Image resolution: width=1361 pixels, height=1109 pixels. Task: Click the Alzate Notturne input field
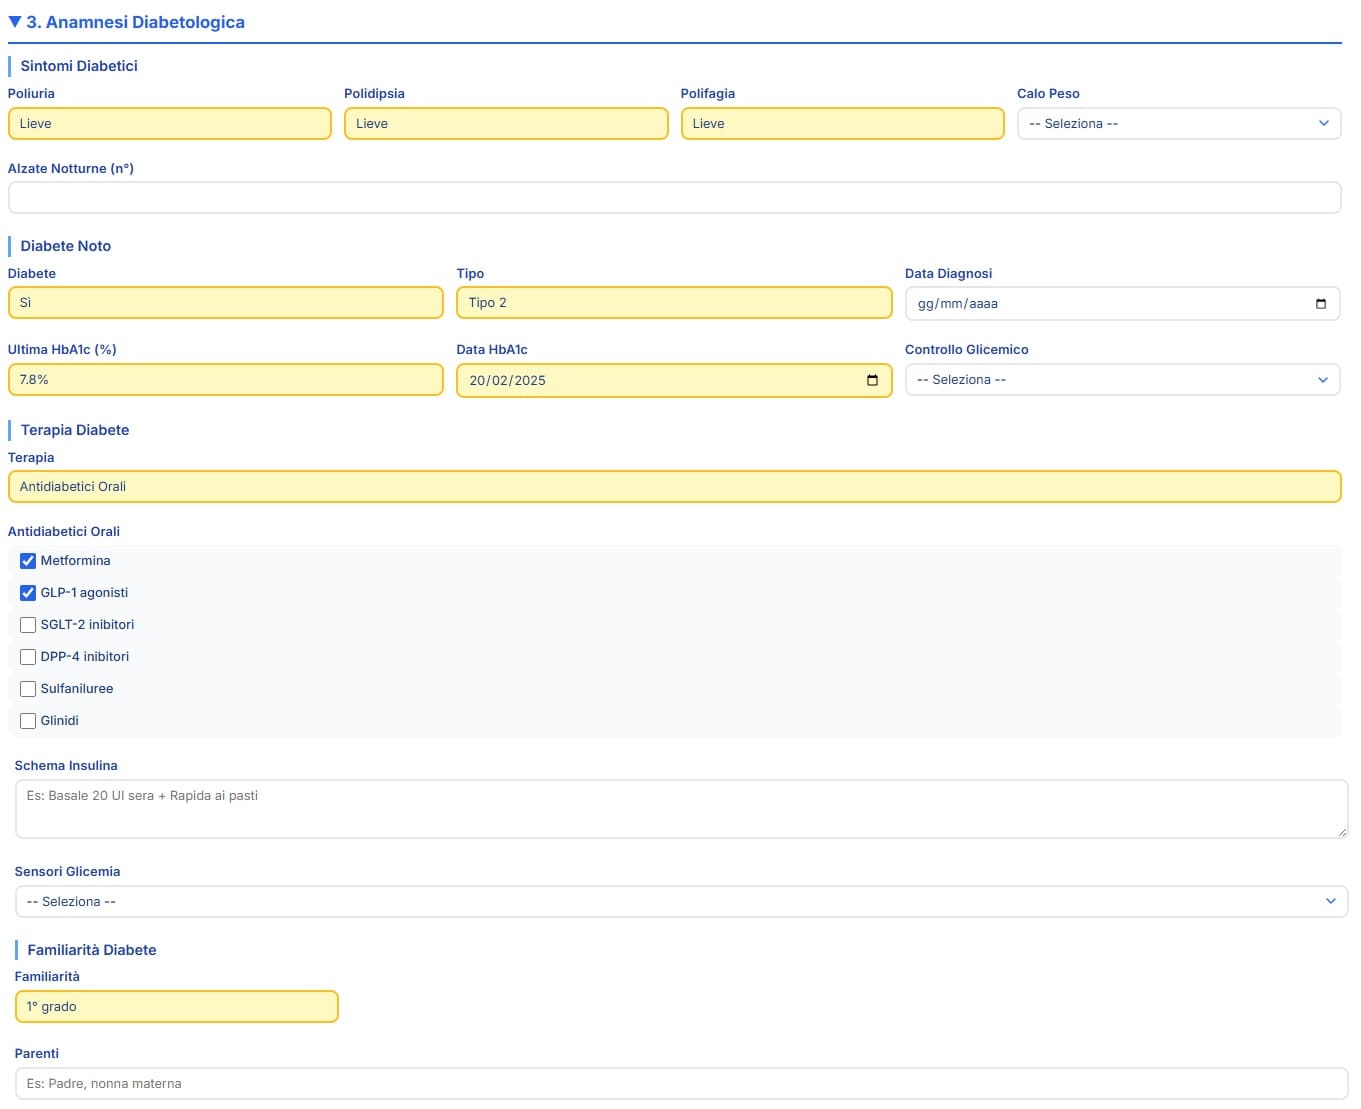(x=674, y=198)
